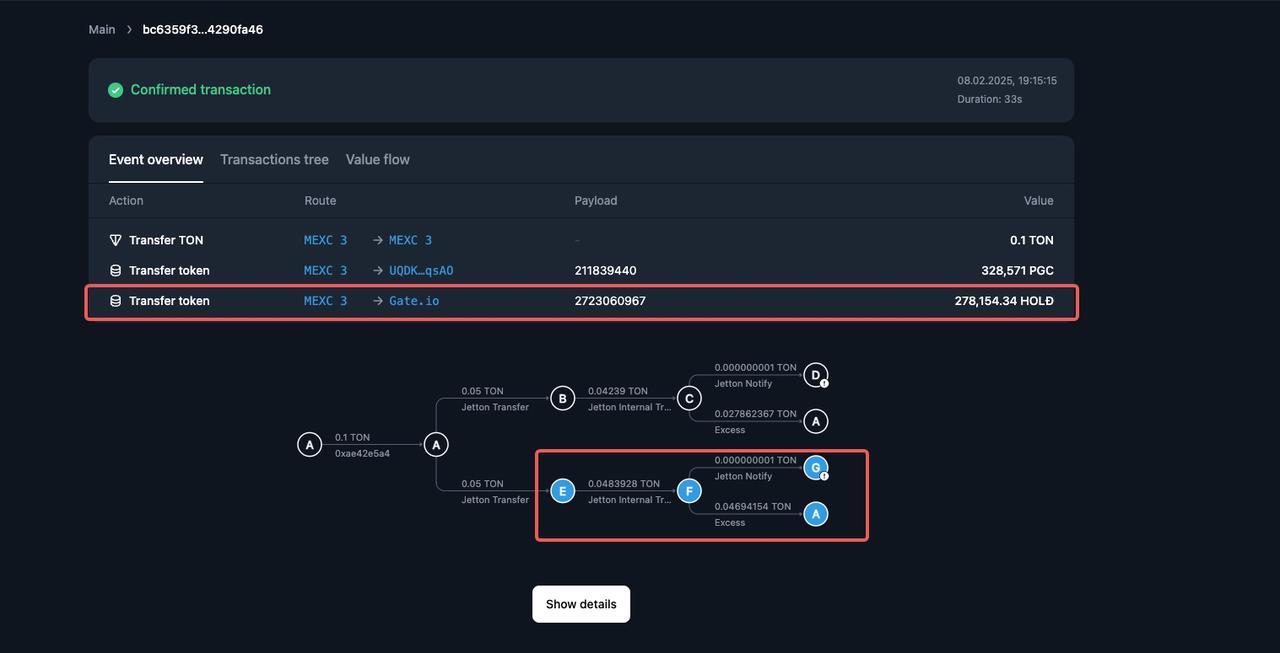Click the leftmost root node A
This screenshot has width=1280, height=653.
pyautogui.click(x=309, y=445)
